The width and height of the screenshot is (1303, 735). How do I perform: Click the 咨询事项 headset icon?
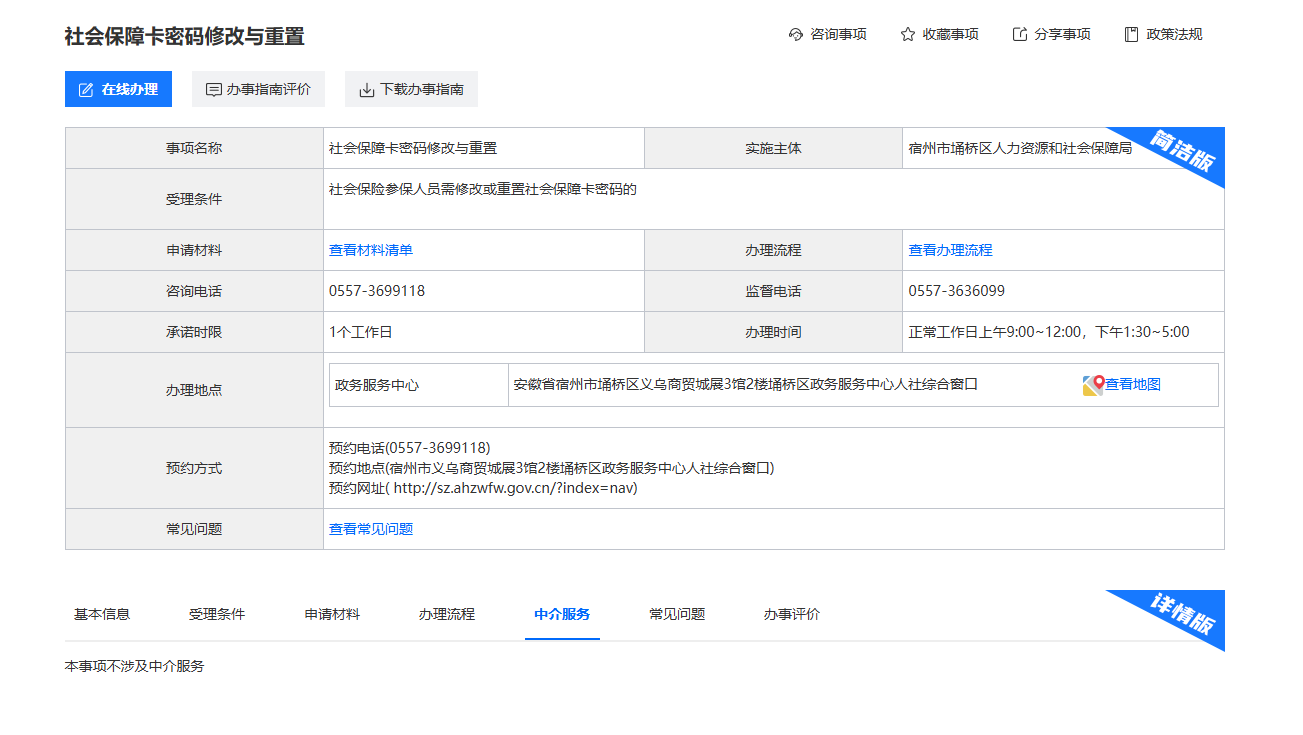tap(796, 35)
